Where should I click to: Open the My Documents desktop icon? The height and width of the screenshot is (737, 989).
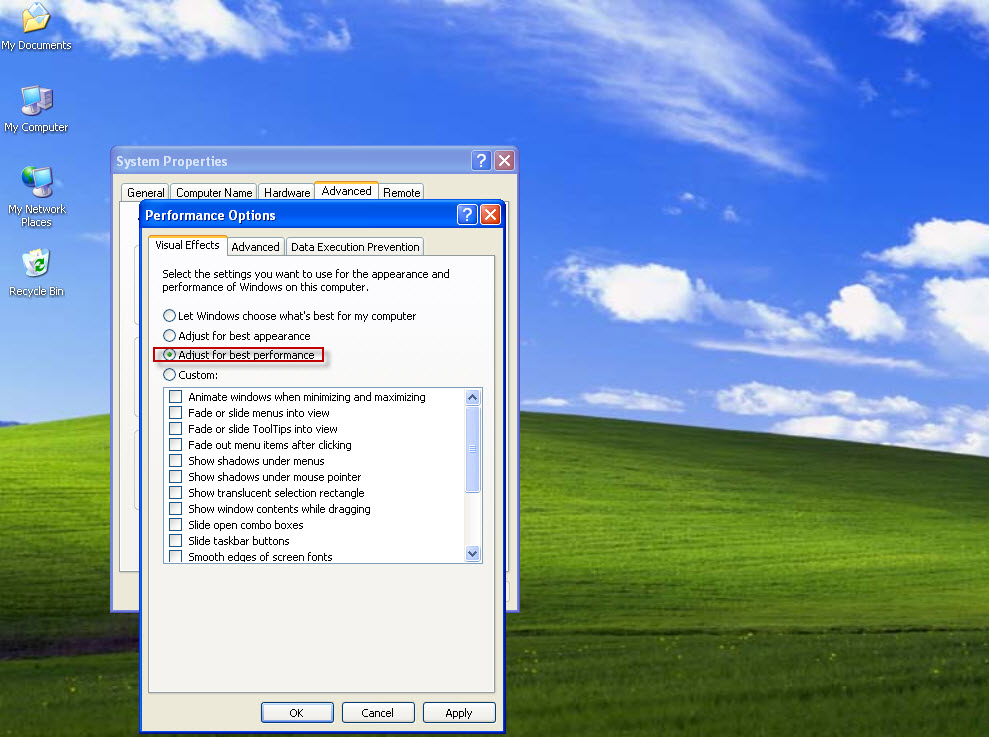click(36, 26)
